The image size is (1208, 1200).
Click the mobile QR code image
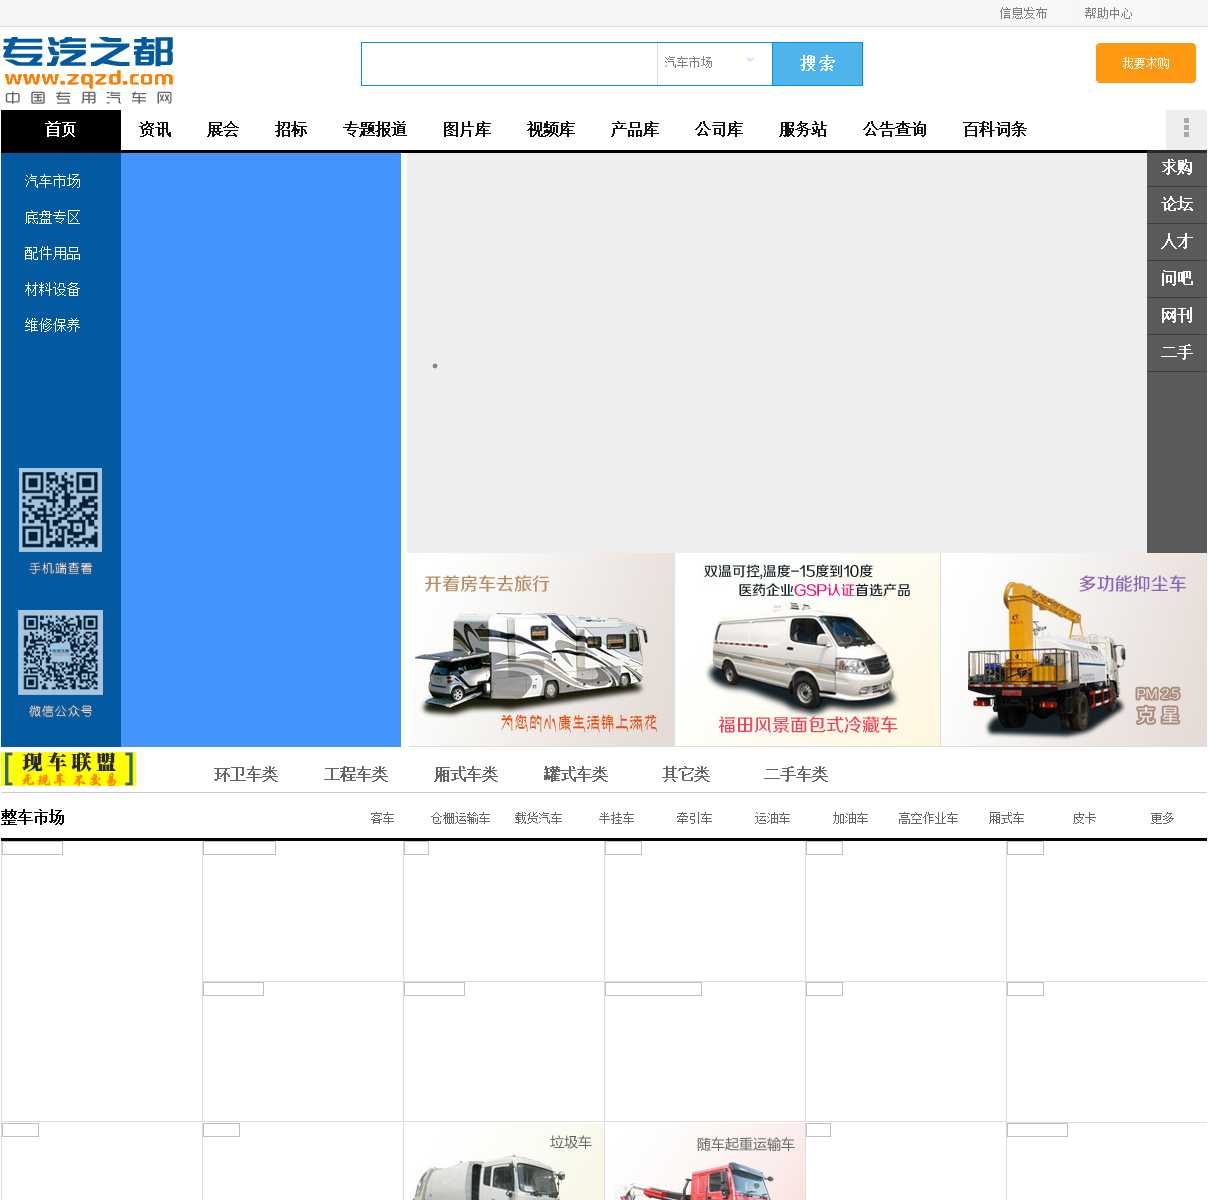pos(60,509)
